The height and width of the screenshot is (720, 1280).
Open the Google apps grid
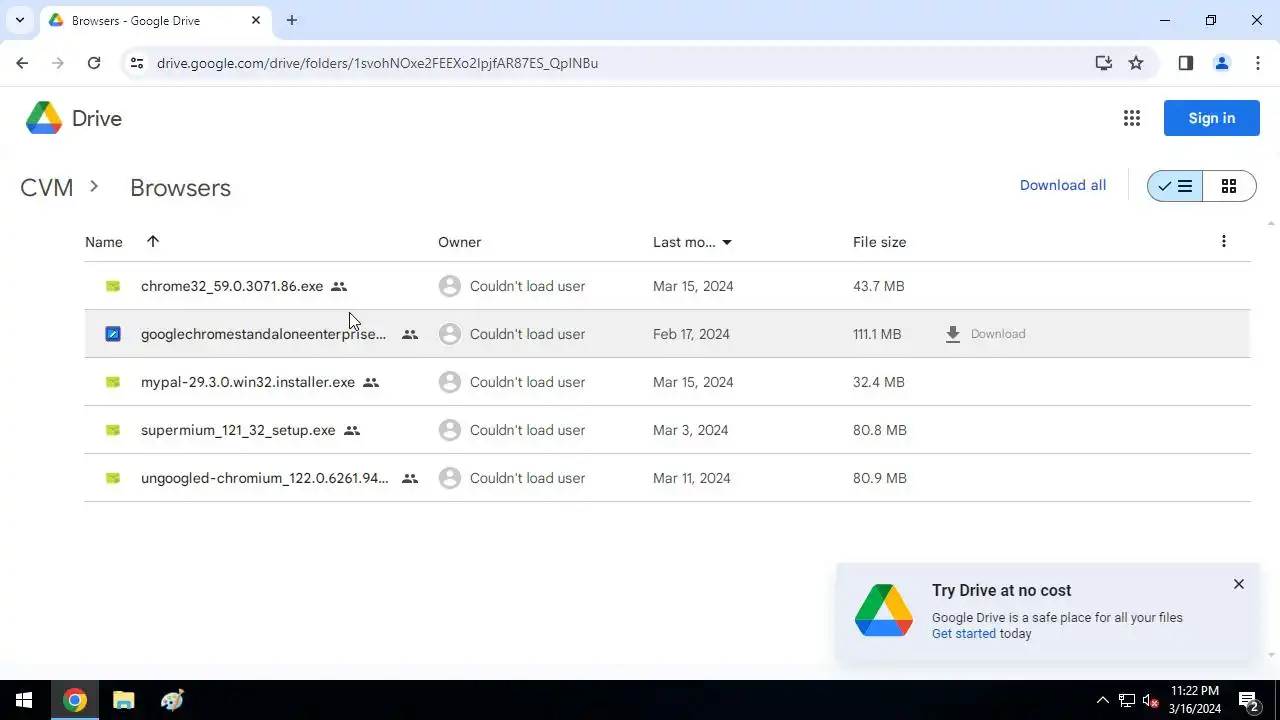[1132, 118]
